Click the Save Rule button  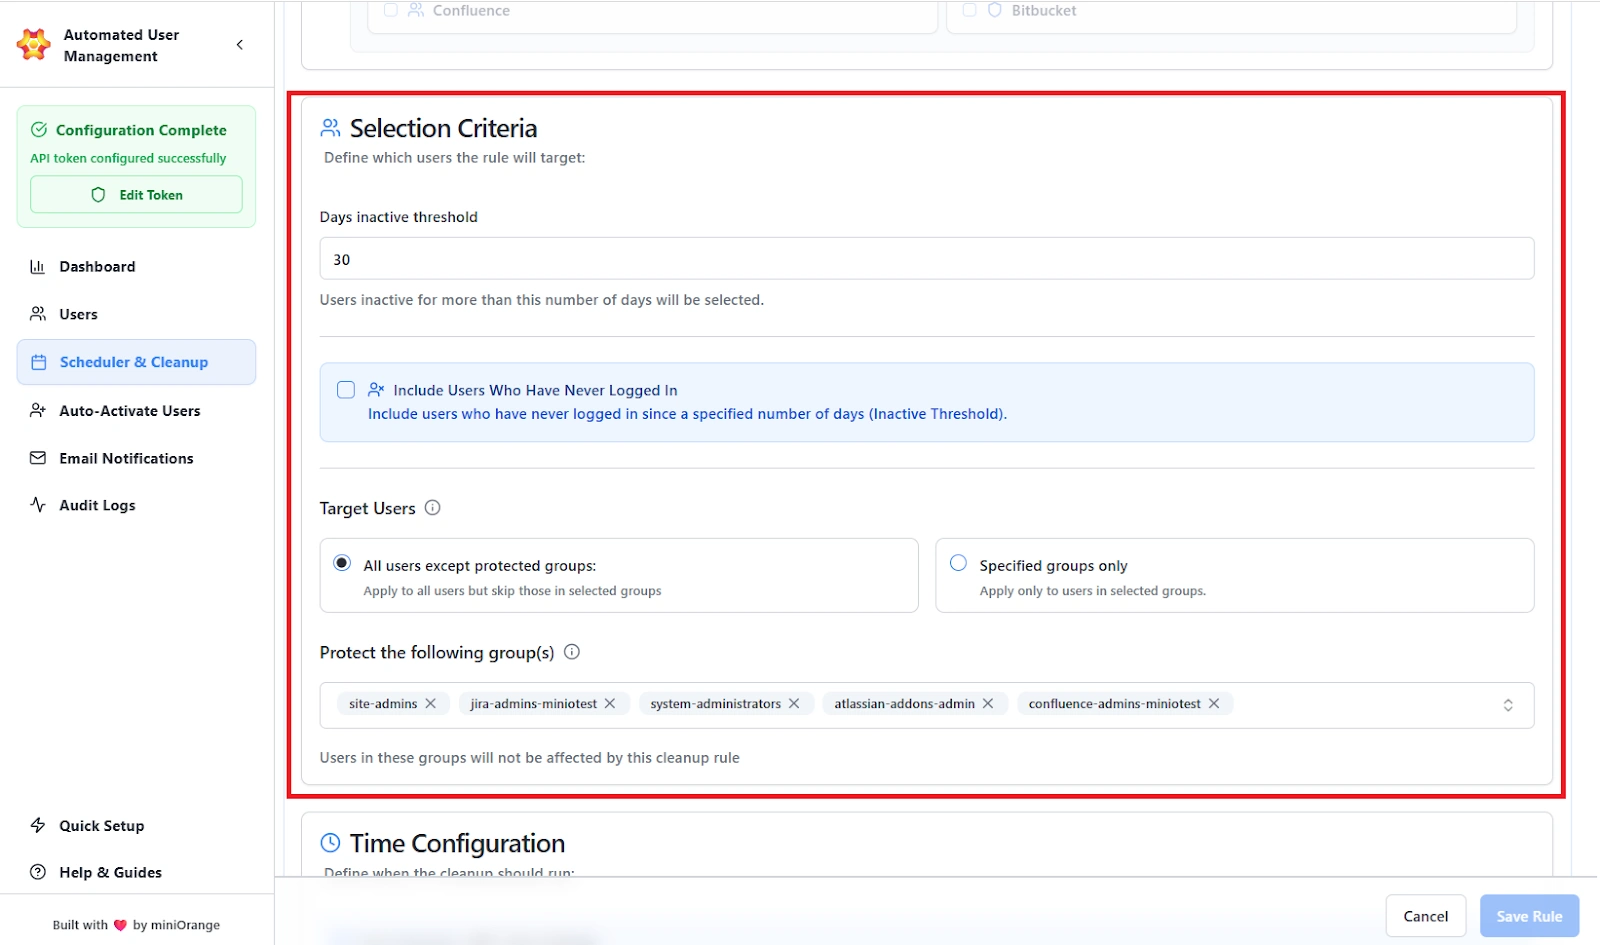[1529, 915]
